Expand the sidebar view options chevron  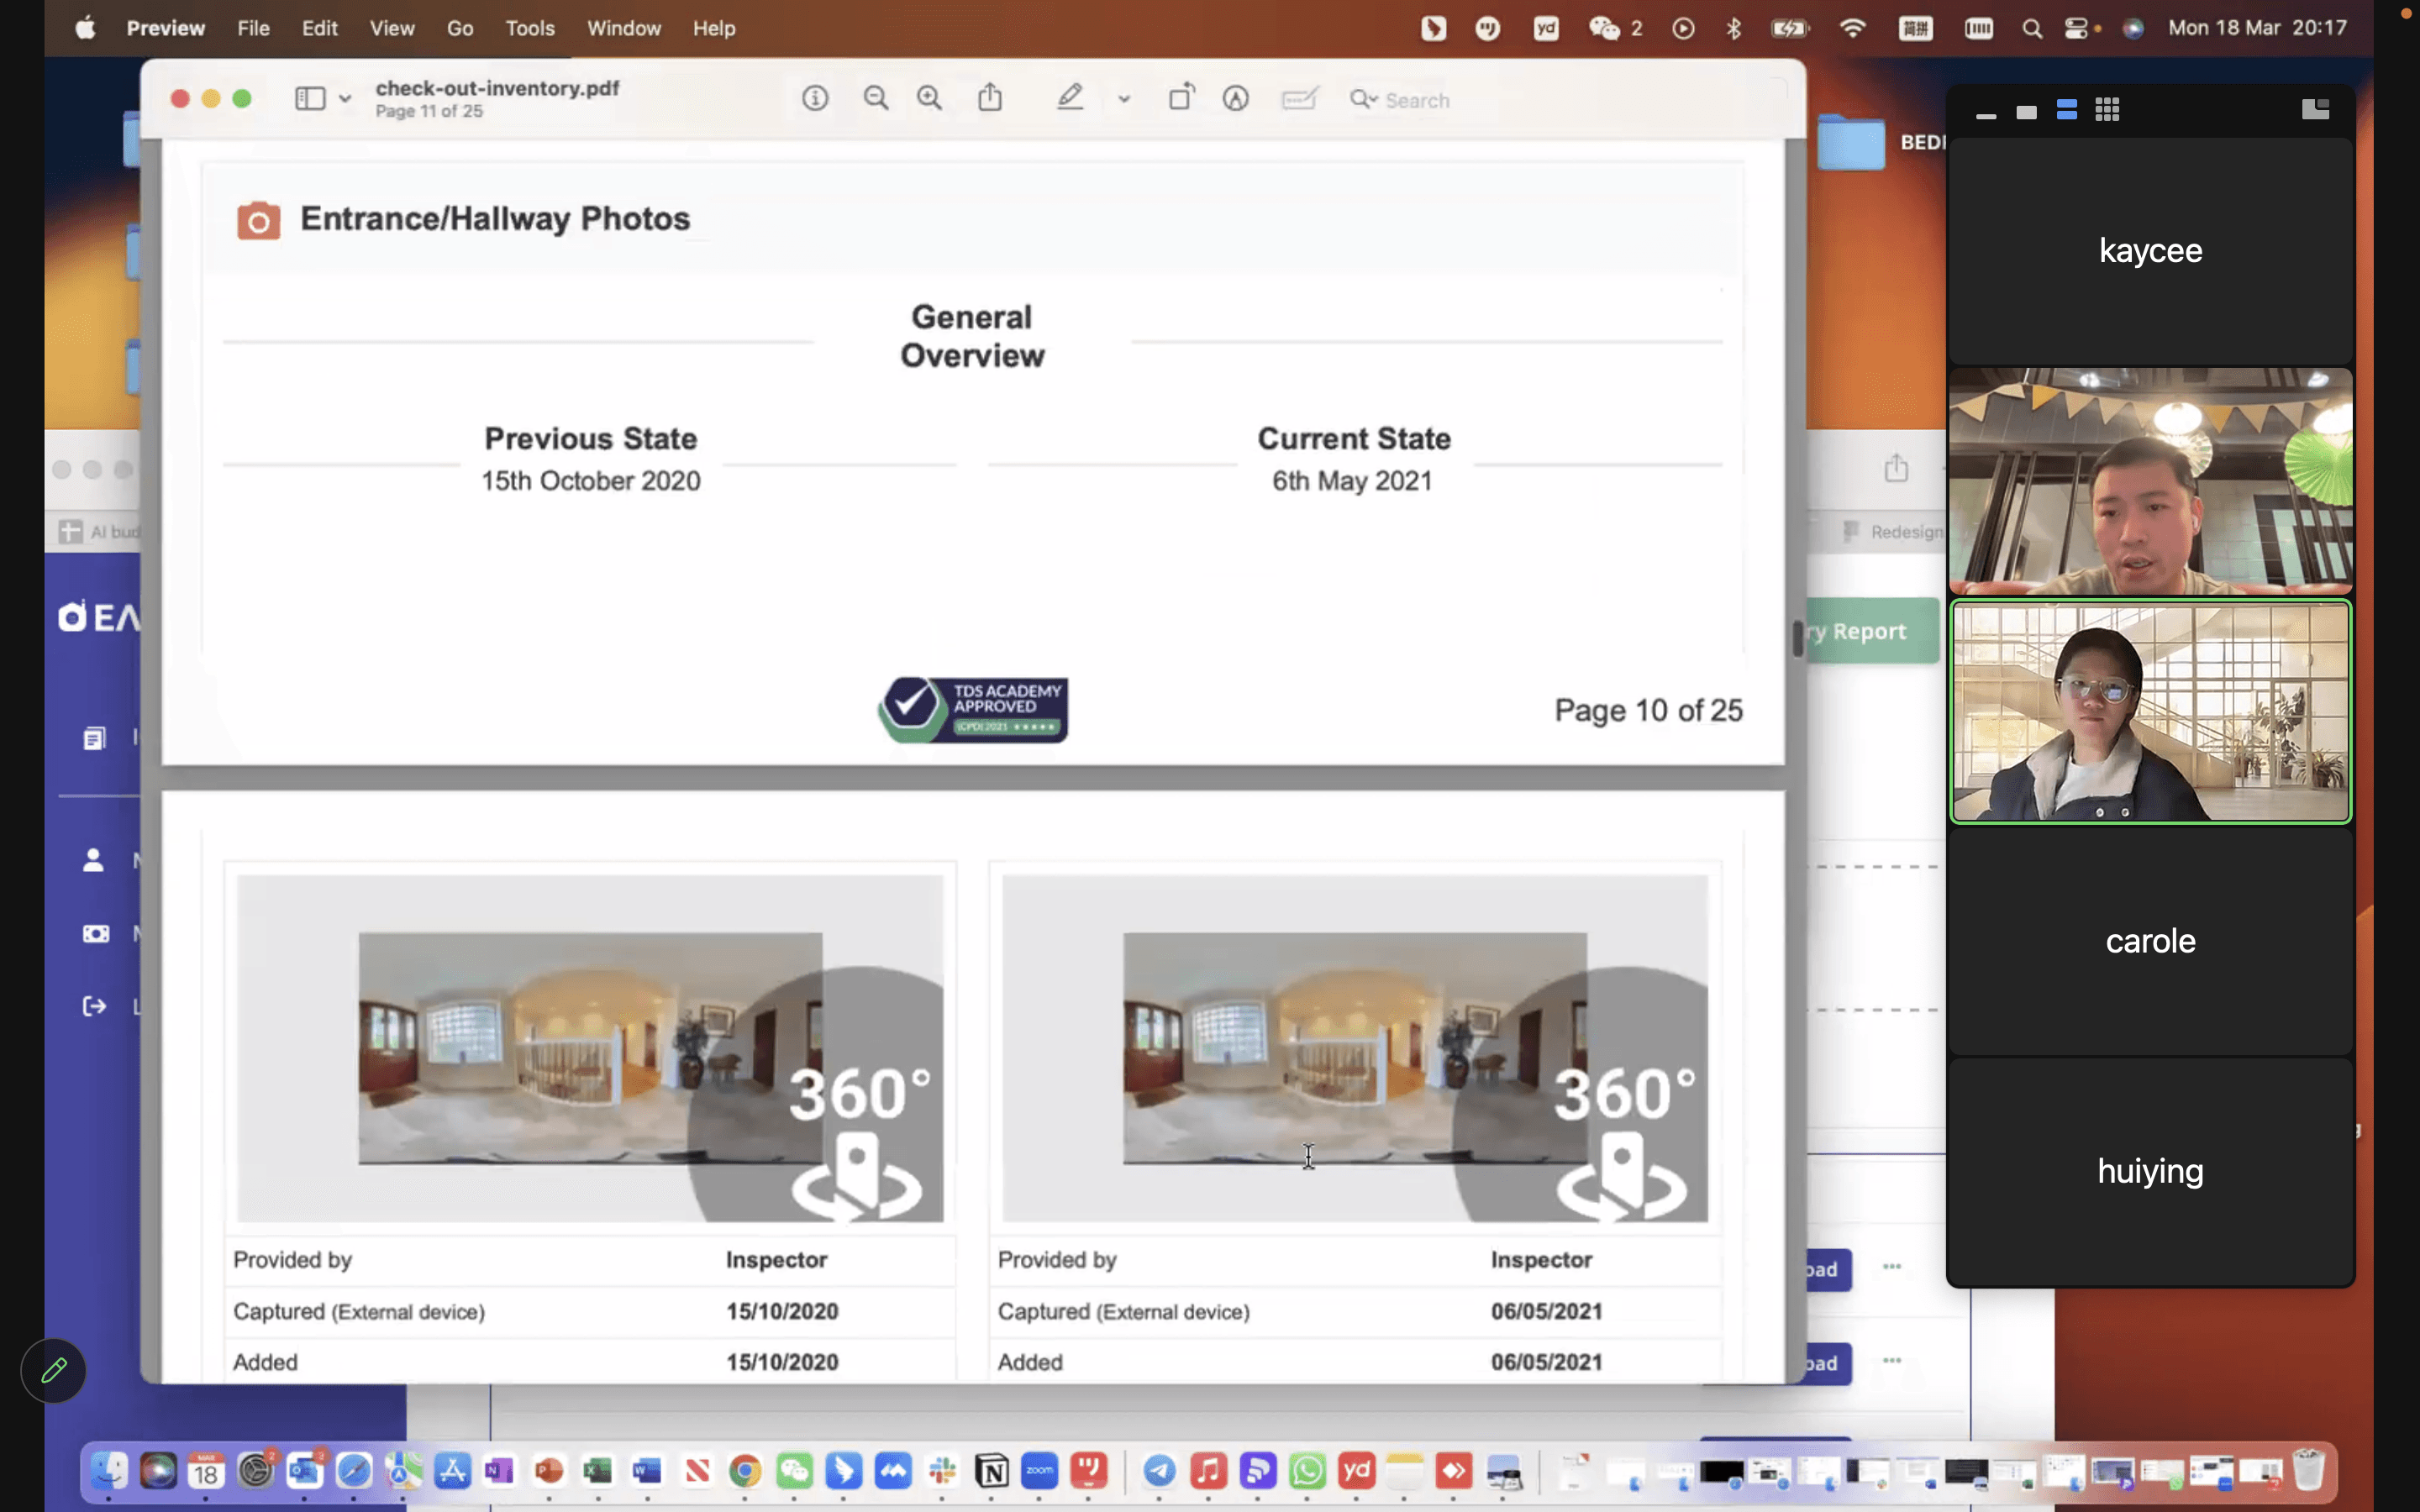point(345,98)
